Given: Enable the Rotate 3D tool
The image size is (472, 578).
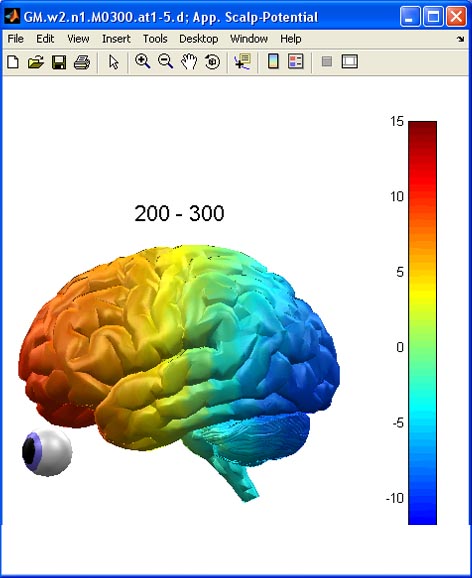Looking at the screenshot, I should pyautogui.click(x=212, y=62).
